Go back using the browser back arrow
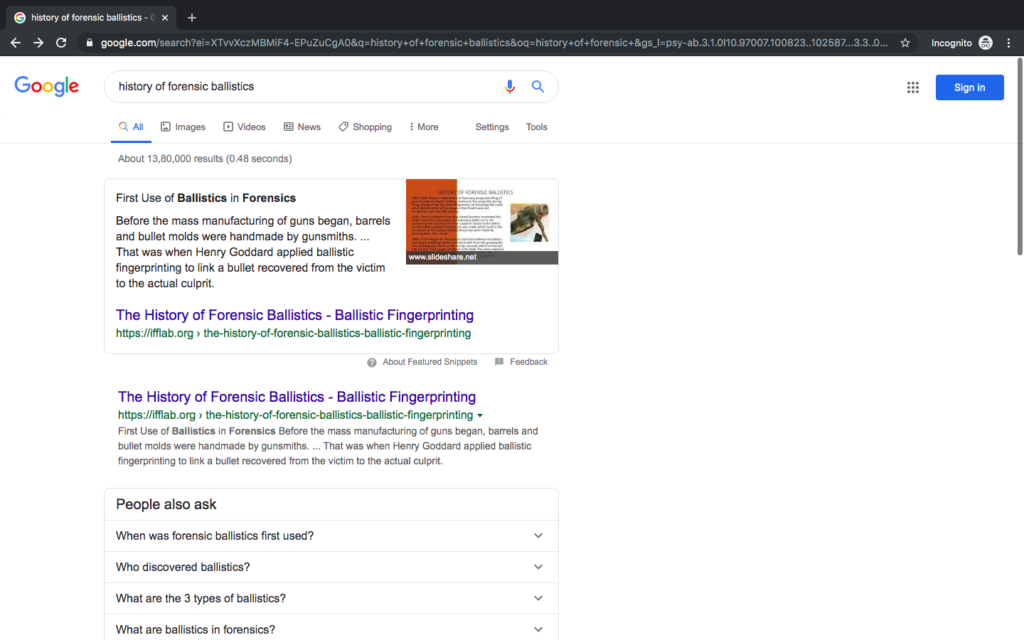 pyautogui.click(x=16, y=42)
